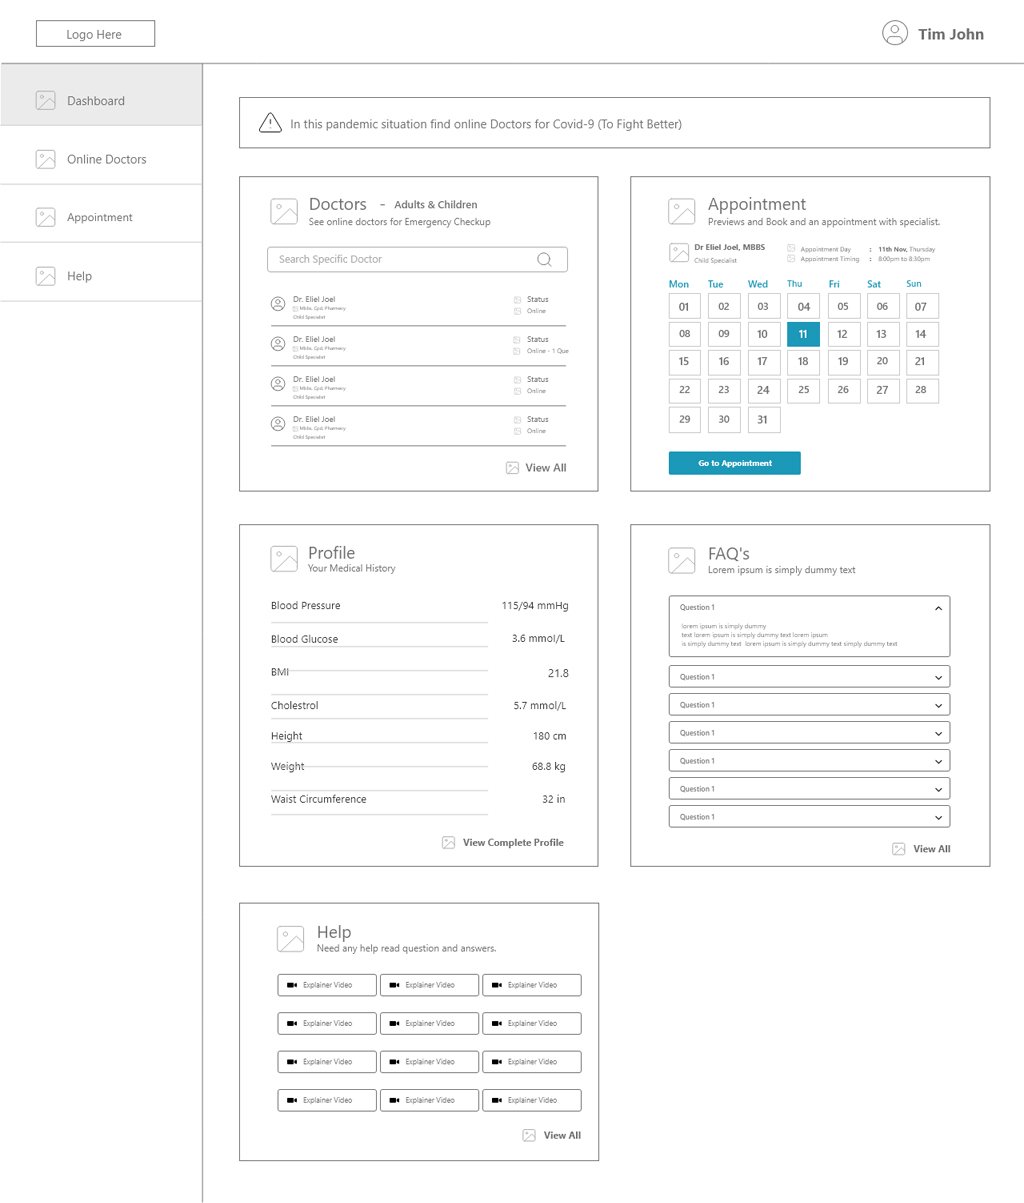Click the Logo Here box
This screenshot has height=1203, width=1024.
tap(95, 34)
